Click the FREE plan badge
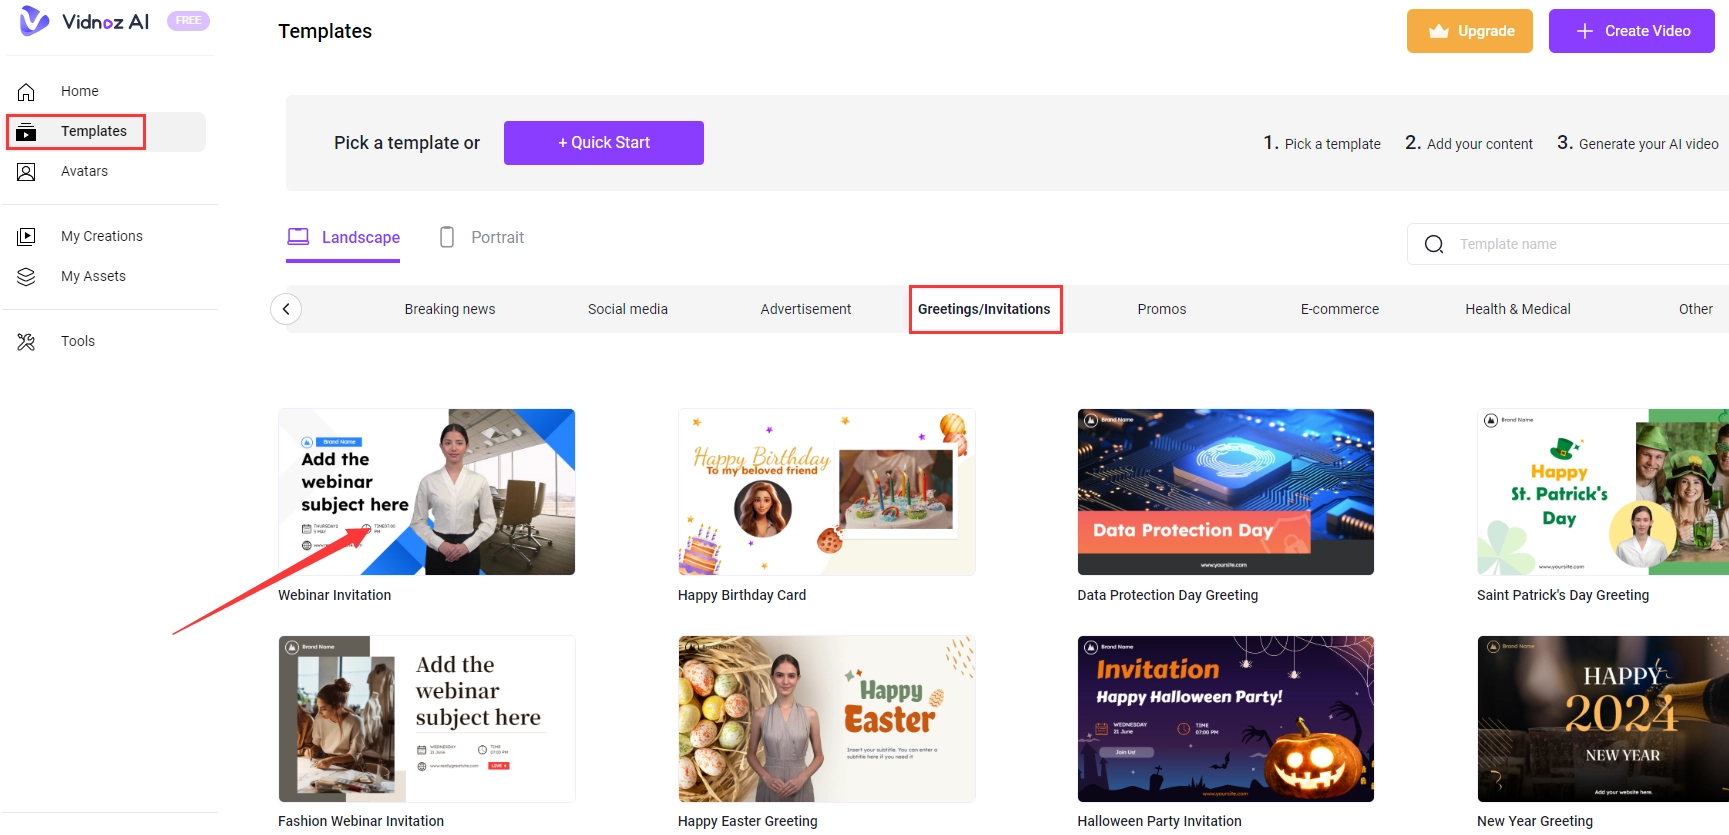Viewport: 1729px width, 835px height. tap(188, 21)
